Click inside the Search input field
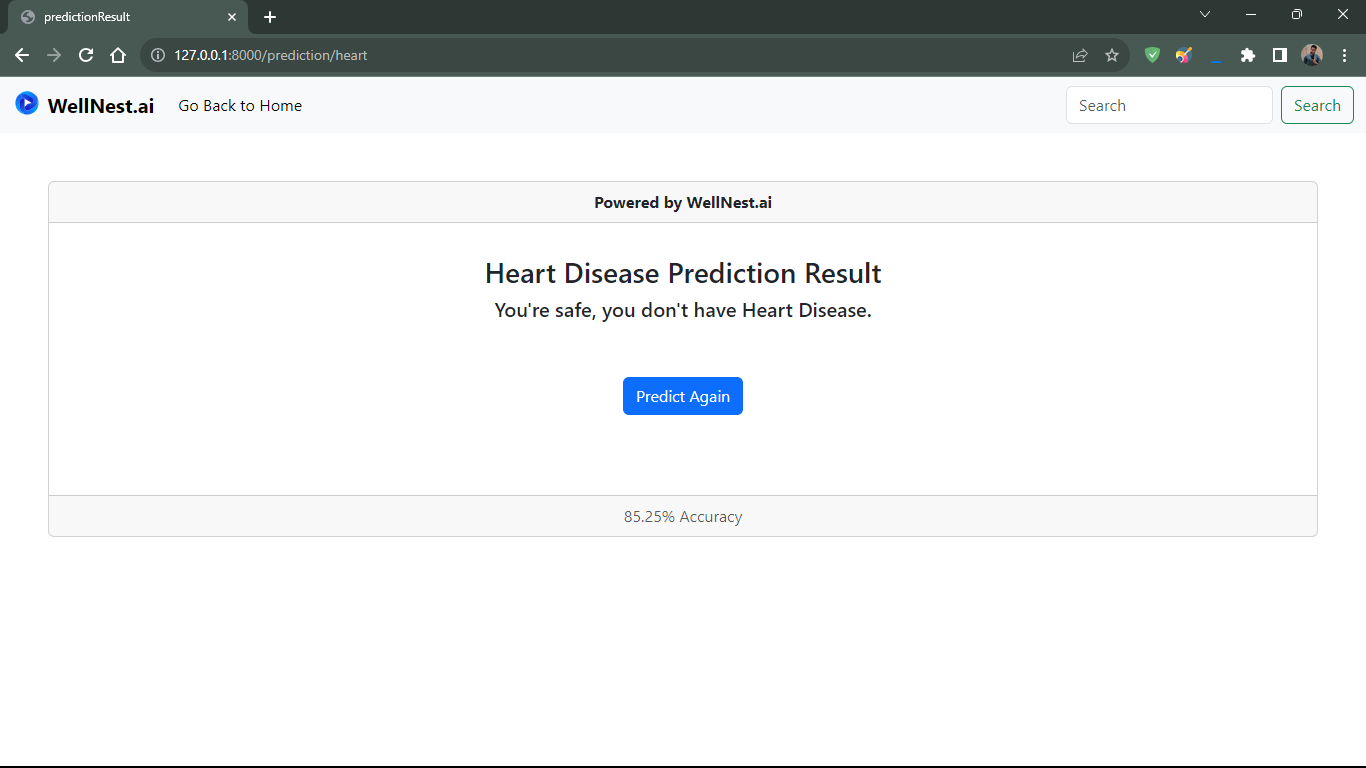 tap(1169, 105)
